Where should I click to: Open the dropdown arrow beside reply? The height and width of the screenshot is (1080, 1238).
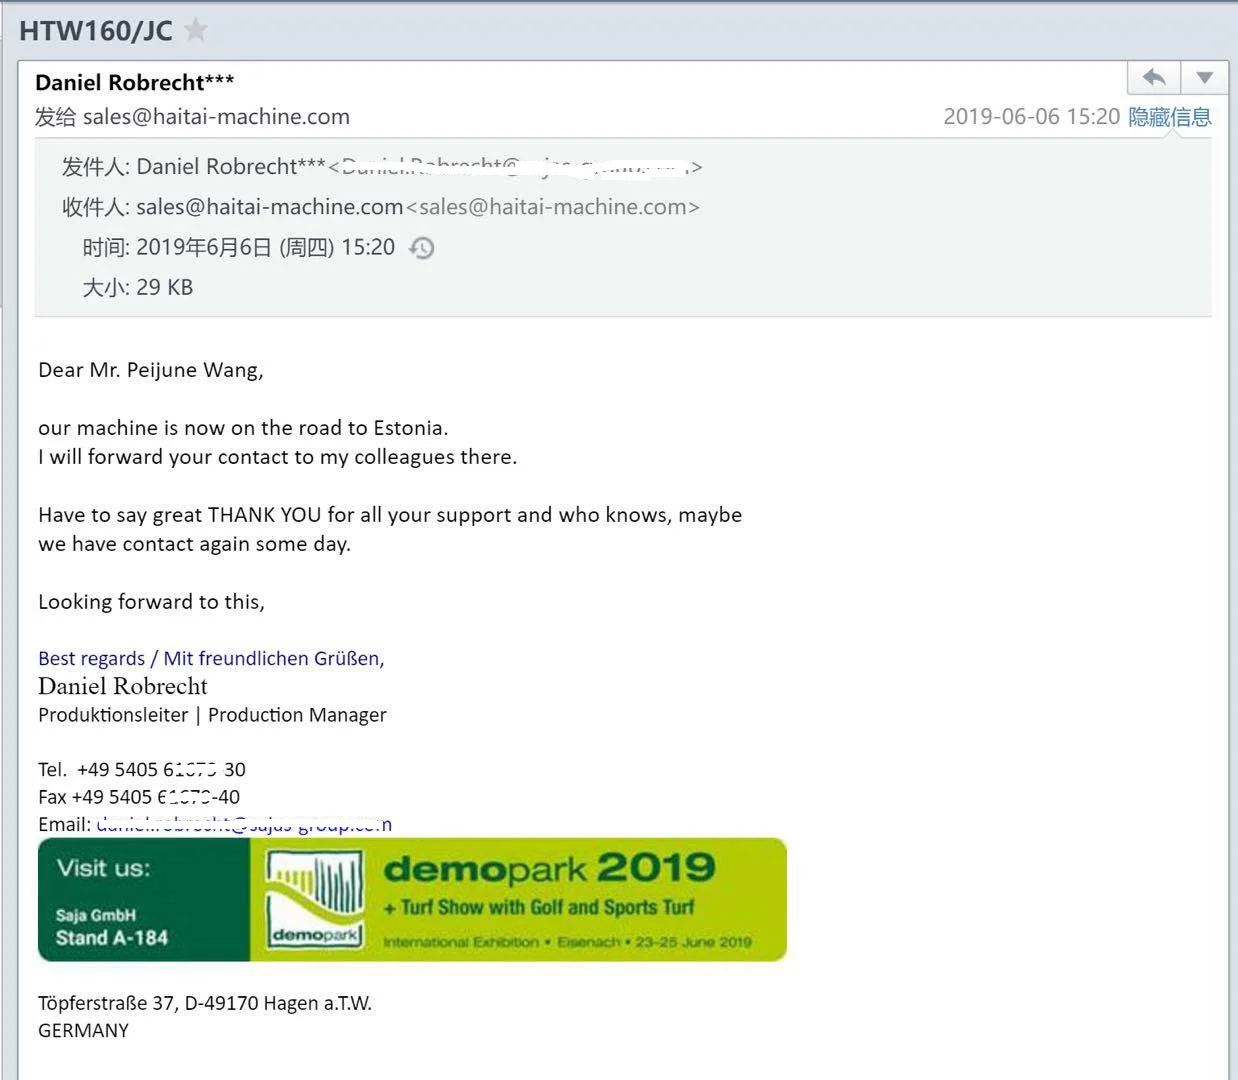click(x=1205, y=77)
